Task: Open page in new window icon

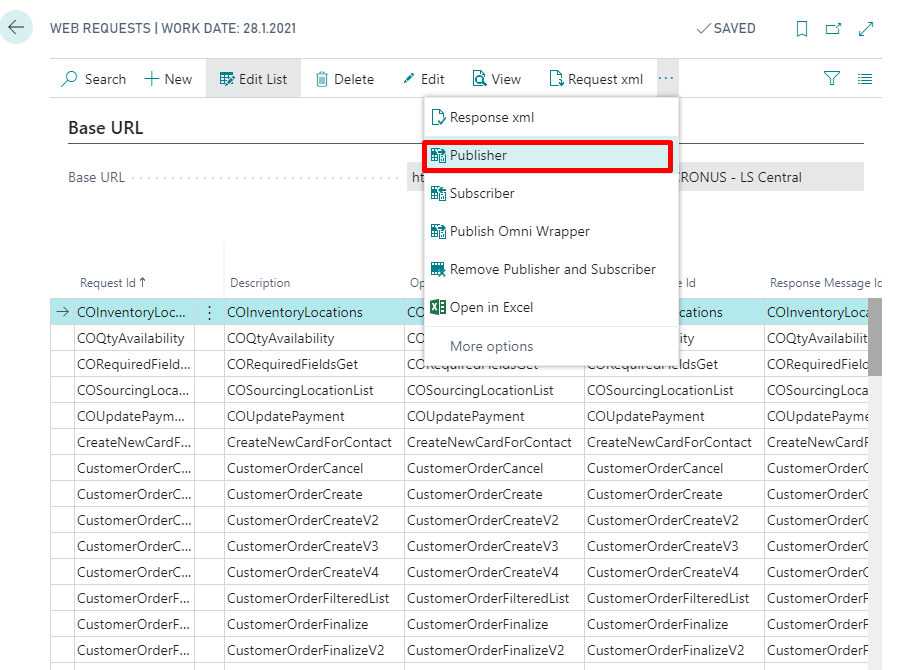Action: click(x=833, y=29)
